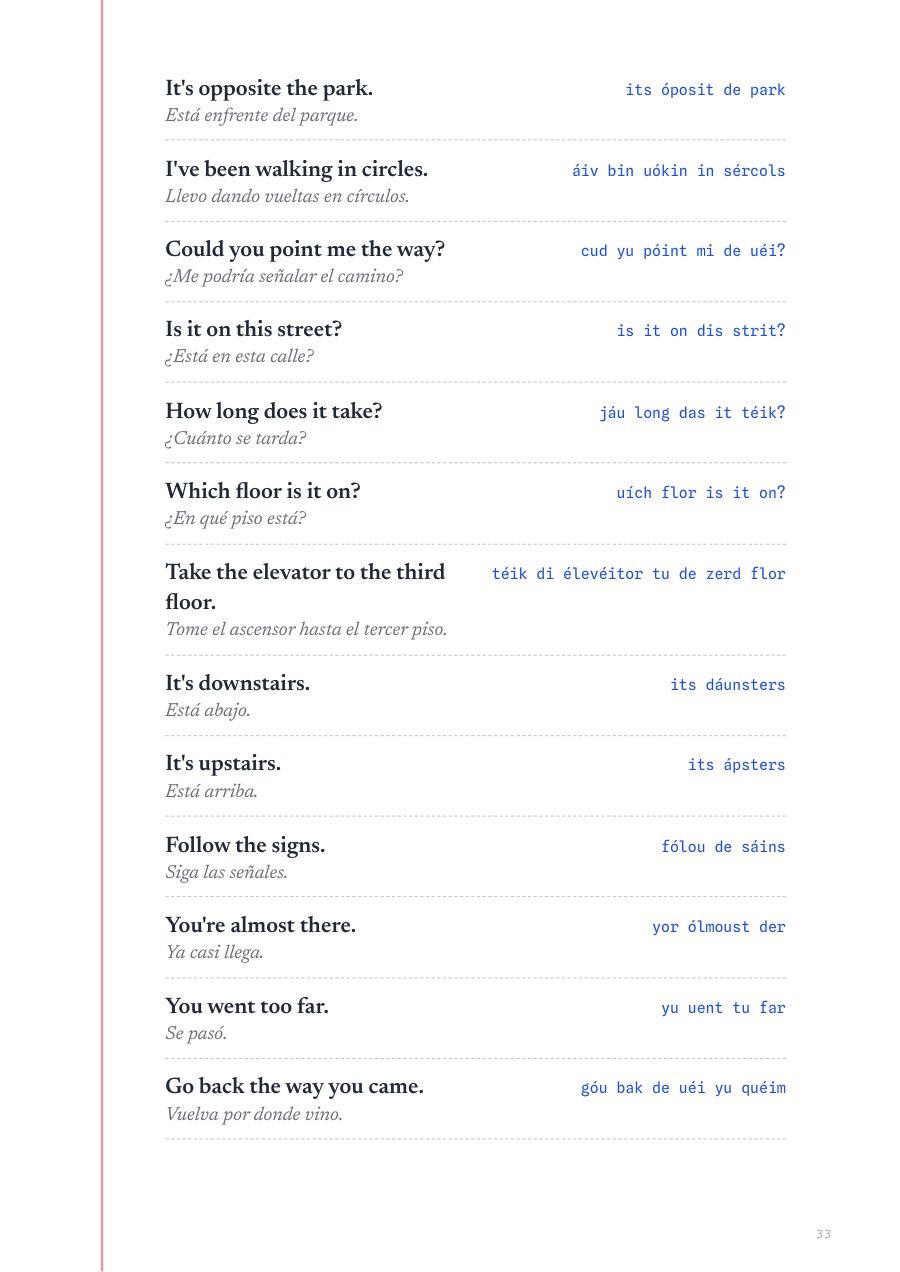This screenshot has width=900, height=1272.
Task: Click the phrase "Follow the signs."
Action: pos(245,845)
